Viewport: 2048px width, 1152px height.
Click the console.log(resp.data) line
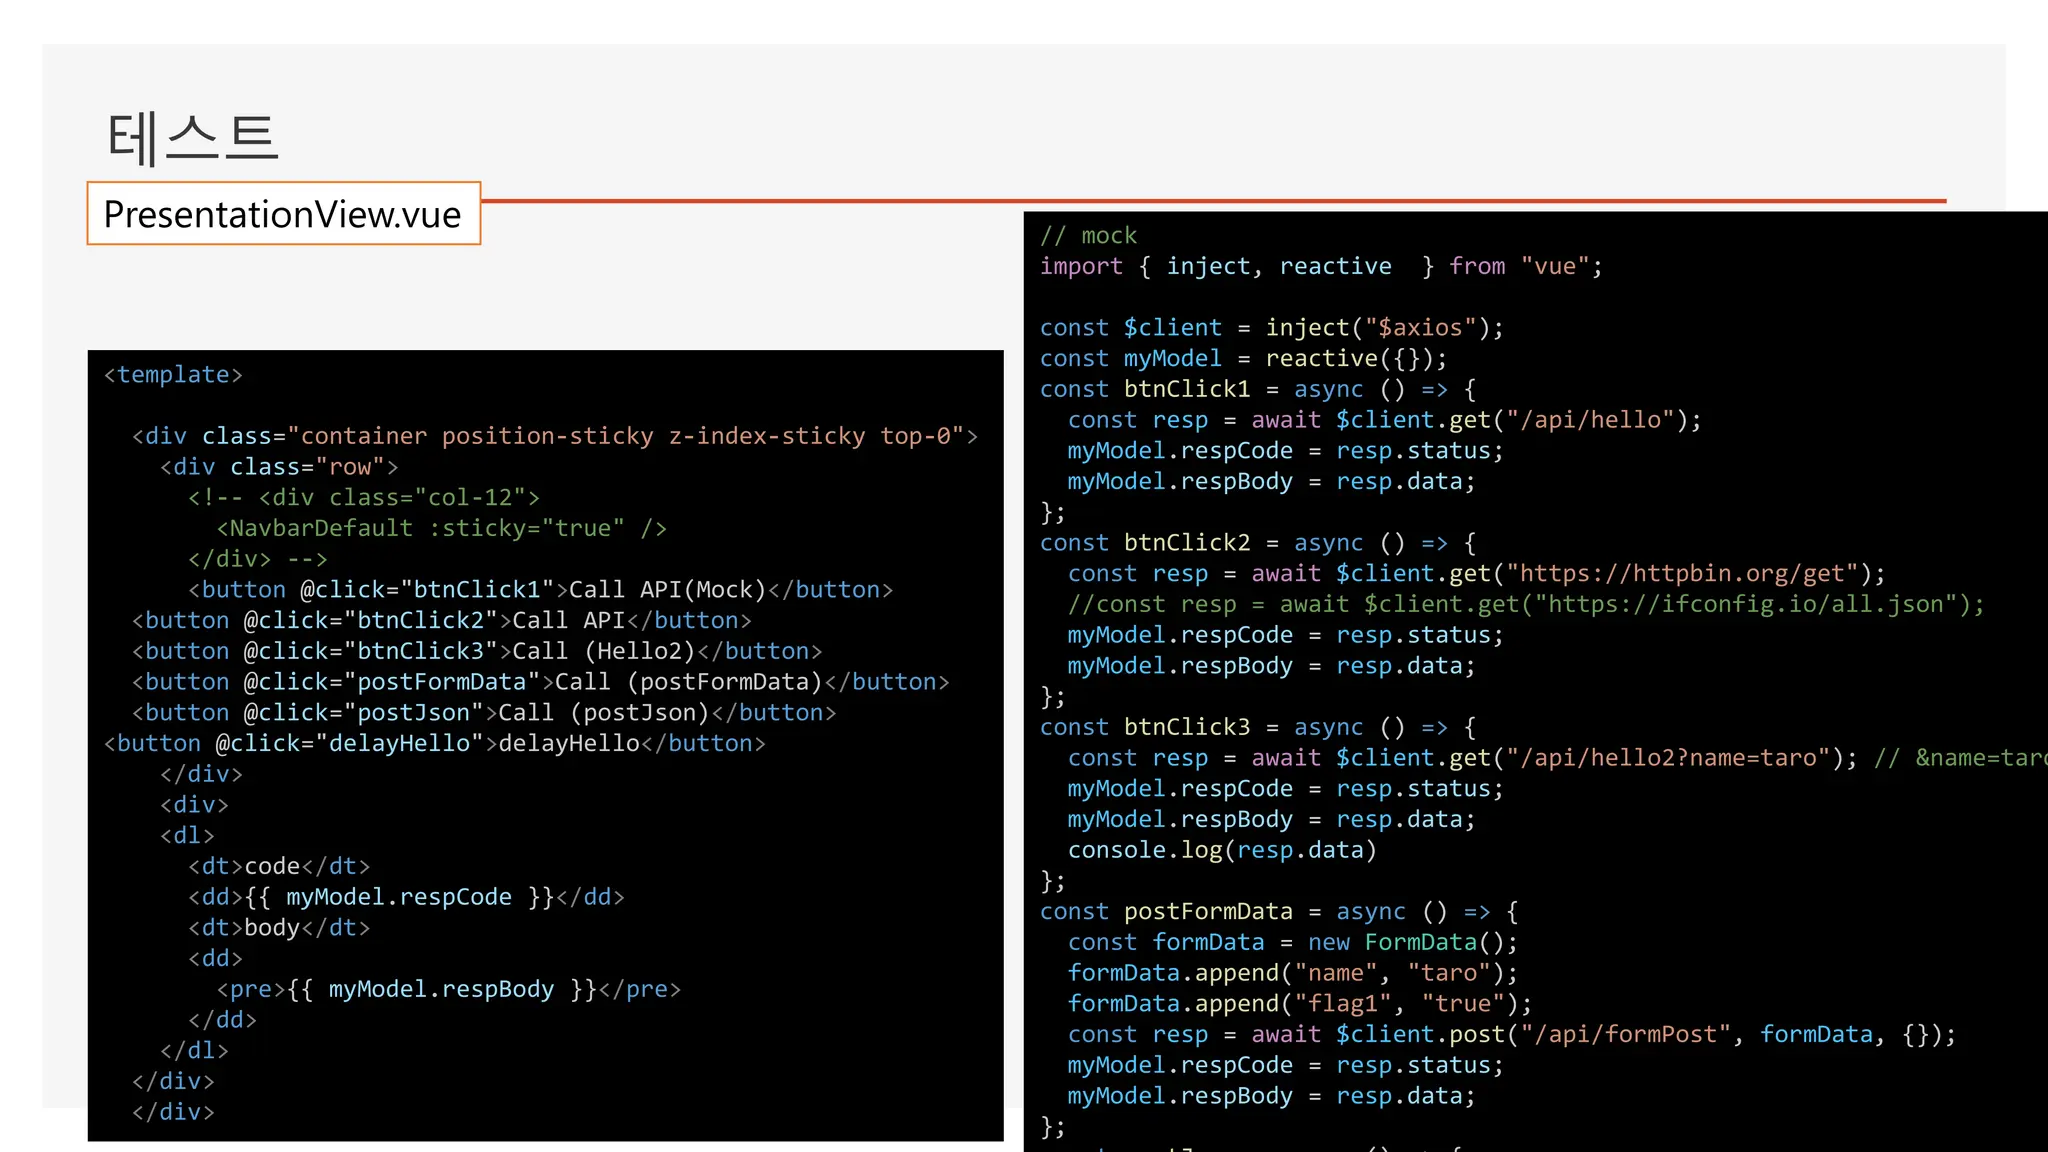(1222, 851)
